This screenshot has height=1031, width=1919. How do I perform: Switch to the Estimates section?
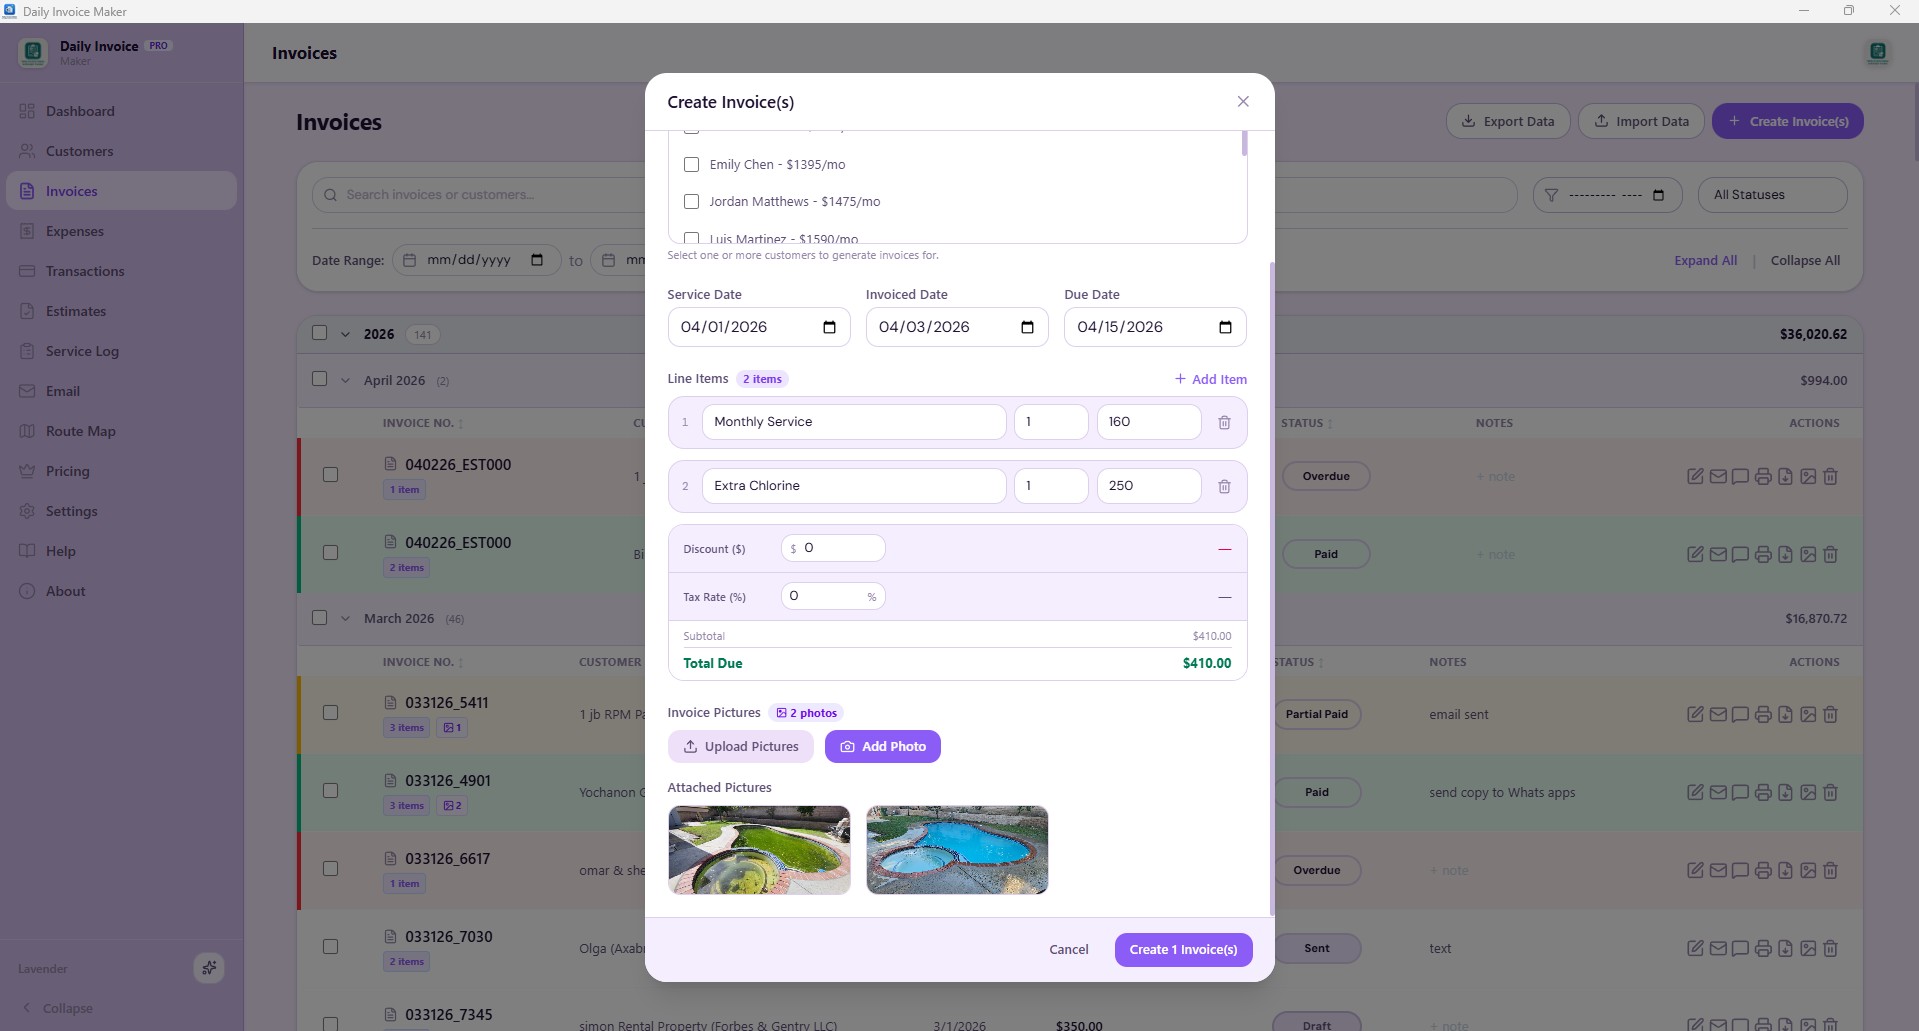tap(76, 311)
